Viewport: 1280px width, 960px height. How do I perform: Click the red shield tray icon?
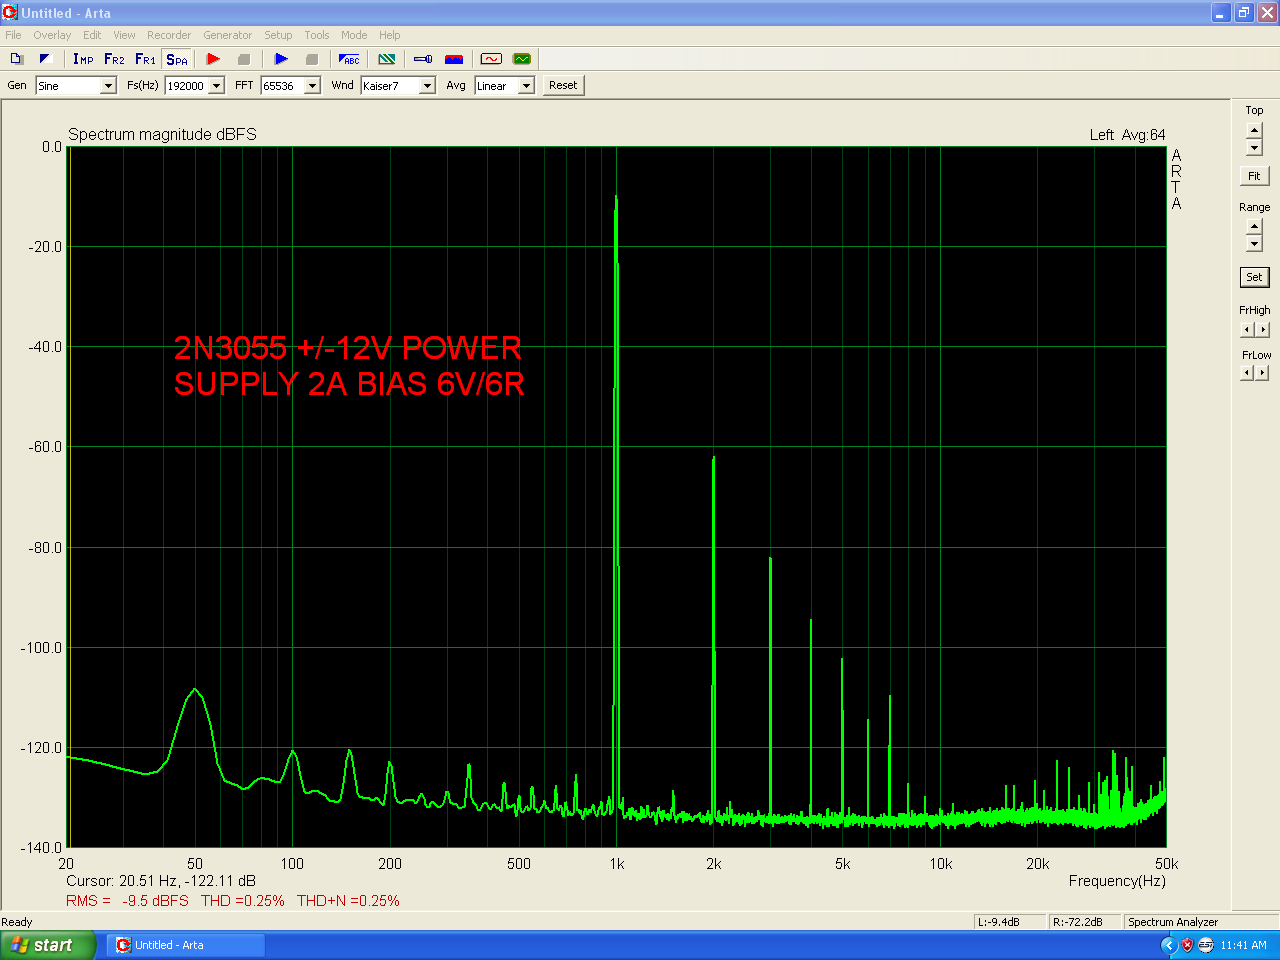[1188, 945]
